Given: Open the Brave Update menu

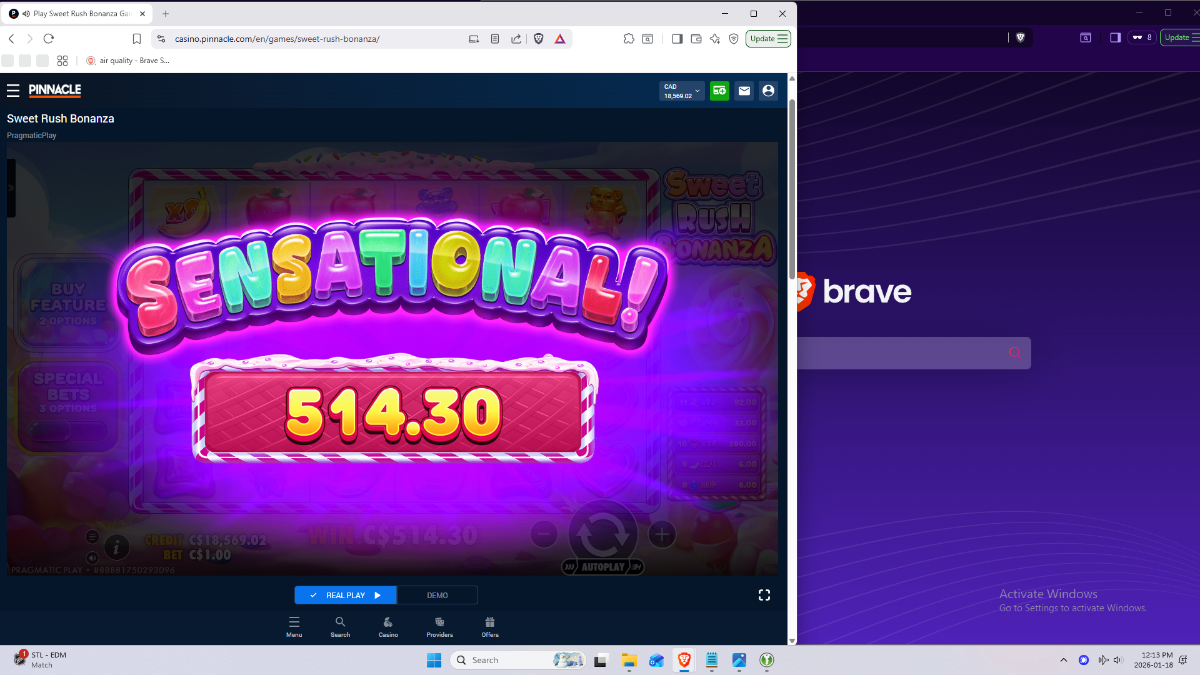Looking at the screenshot, I should (768, 39).
